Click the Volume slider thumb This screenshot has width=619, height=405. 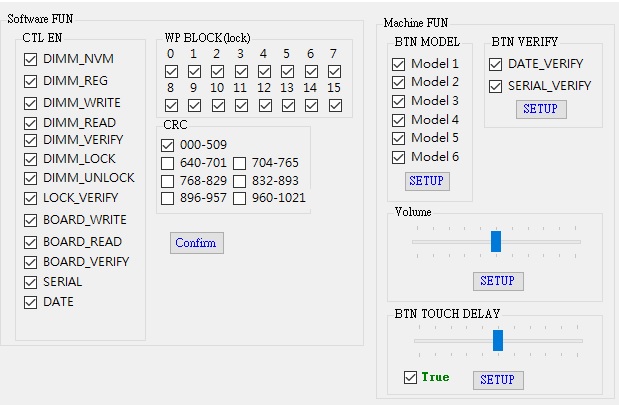tap(496, 241)
